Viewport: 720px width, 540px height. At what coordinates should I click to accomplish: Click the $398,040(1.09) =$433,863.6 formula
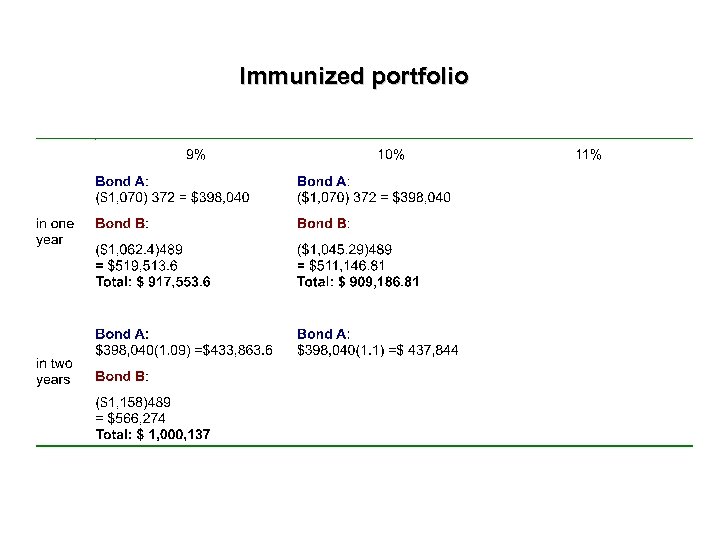(184, 350)
